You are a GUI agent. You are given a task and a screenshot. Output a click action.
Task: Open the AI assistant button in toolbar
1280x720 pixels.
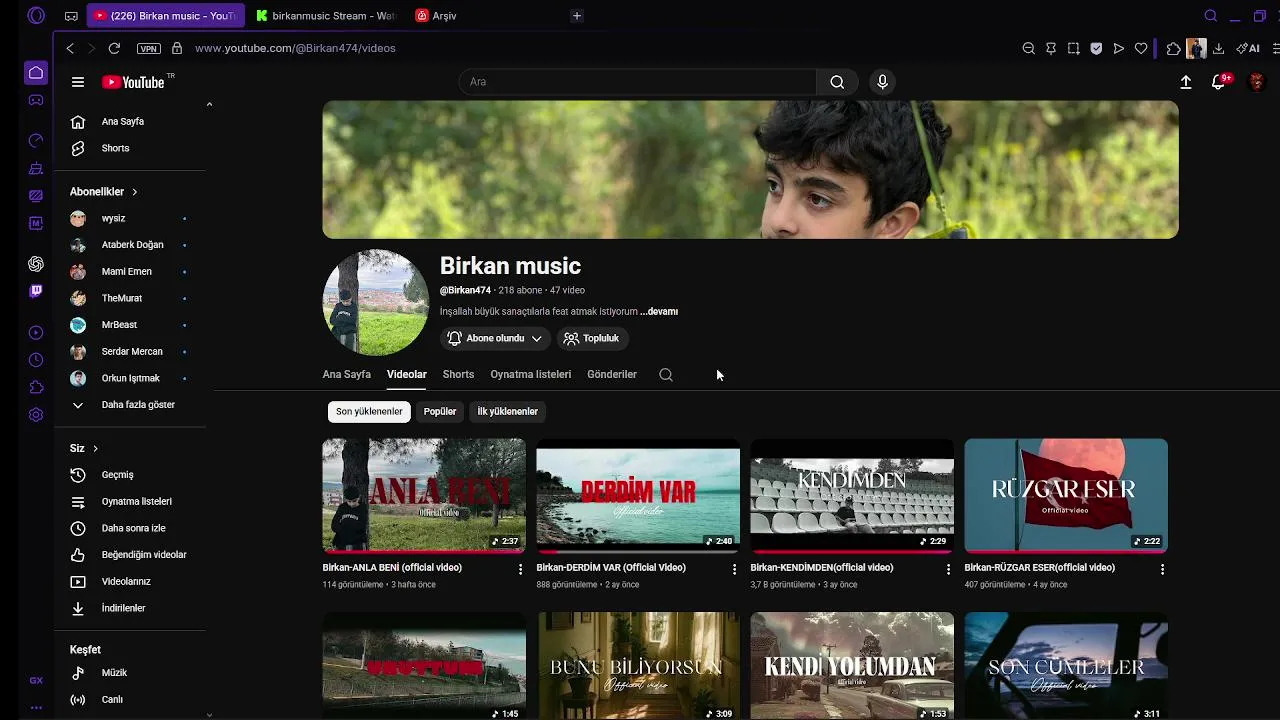pyautogui.click(x=1248, y=48)
